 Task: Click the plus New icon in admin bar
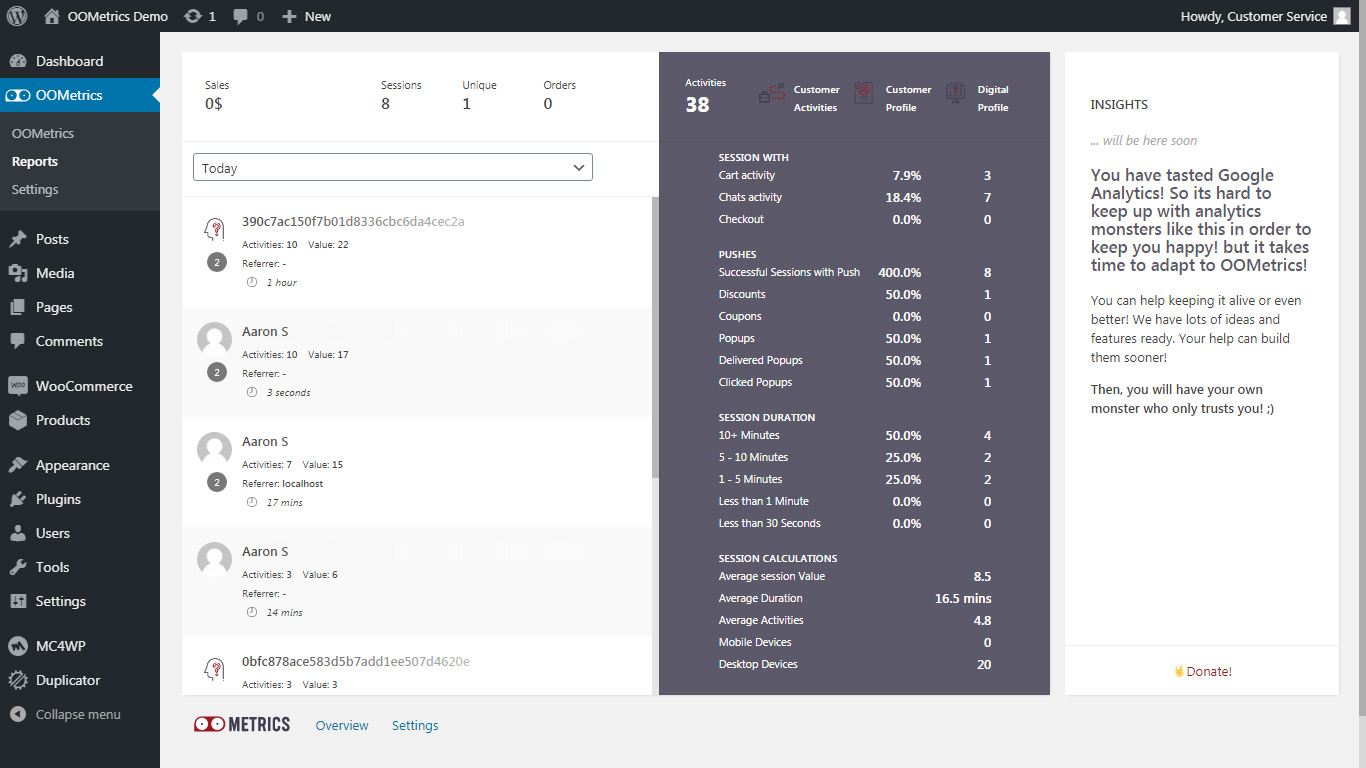coord(289,16)
